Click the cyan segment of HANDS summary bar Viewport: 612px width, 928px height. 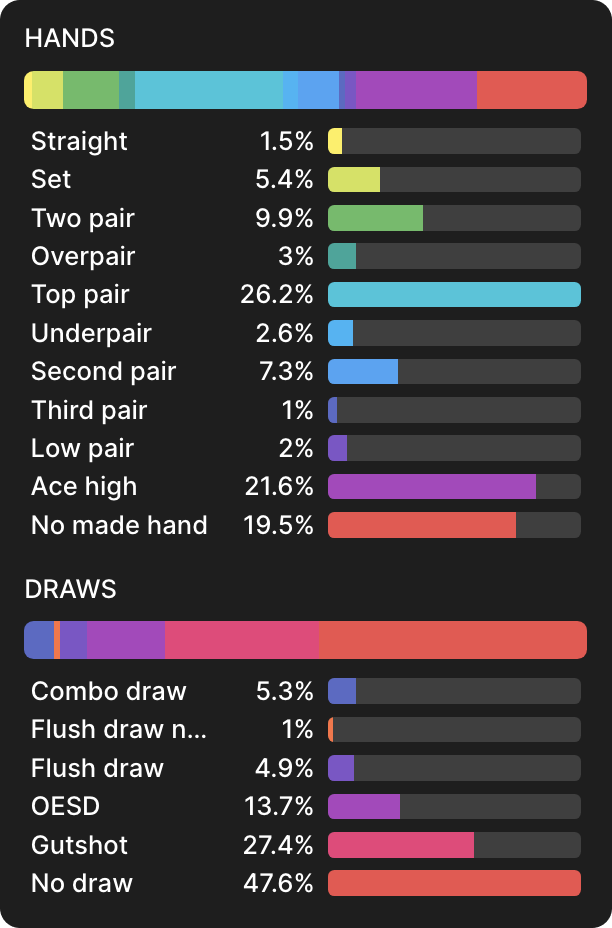[x=209, y=90]
